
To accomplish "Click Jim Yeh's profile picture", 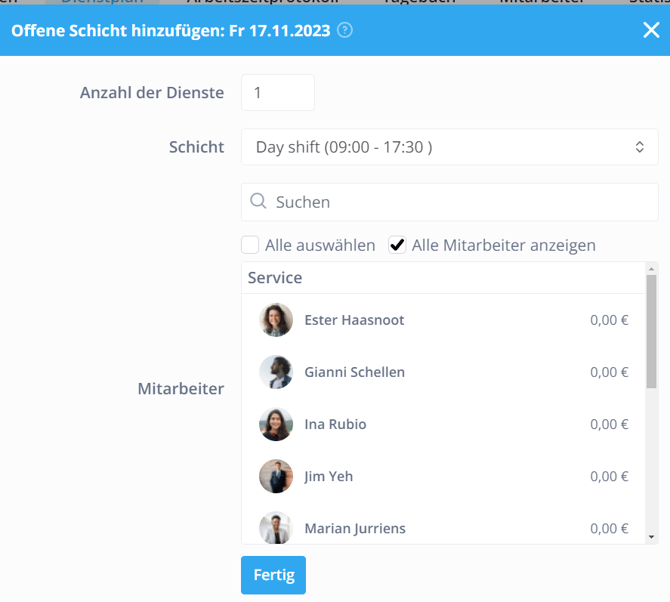I will (x=276, y=476).
